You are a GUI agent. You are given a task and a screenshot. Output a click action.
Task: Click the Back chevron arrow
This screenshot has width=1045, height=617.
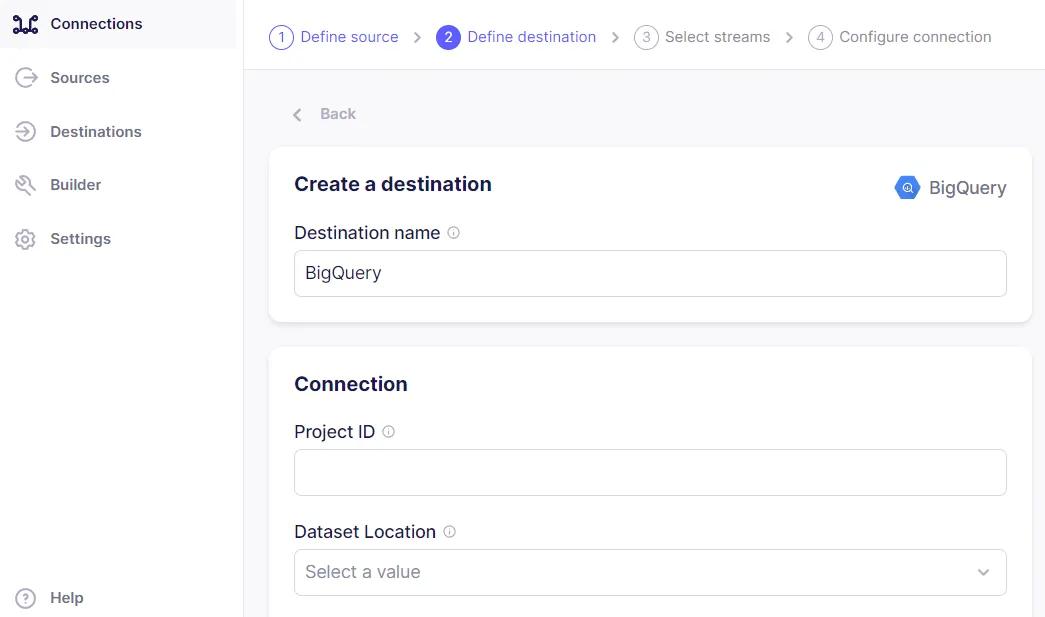coord(297,115)
